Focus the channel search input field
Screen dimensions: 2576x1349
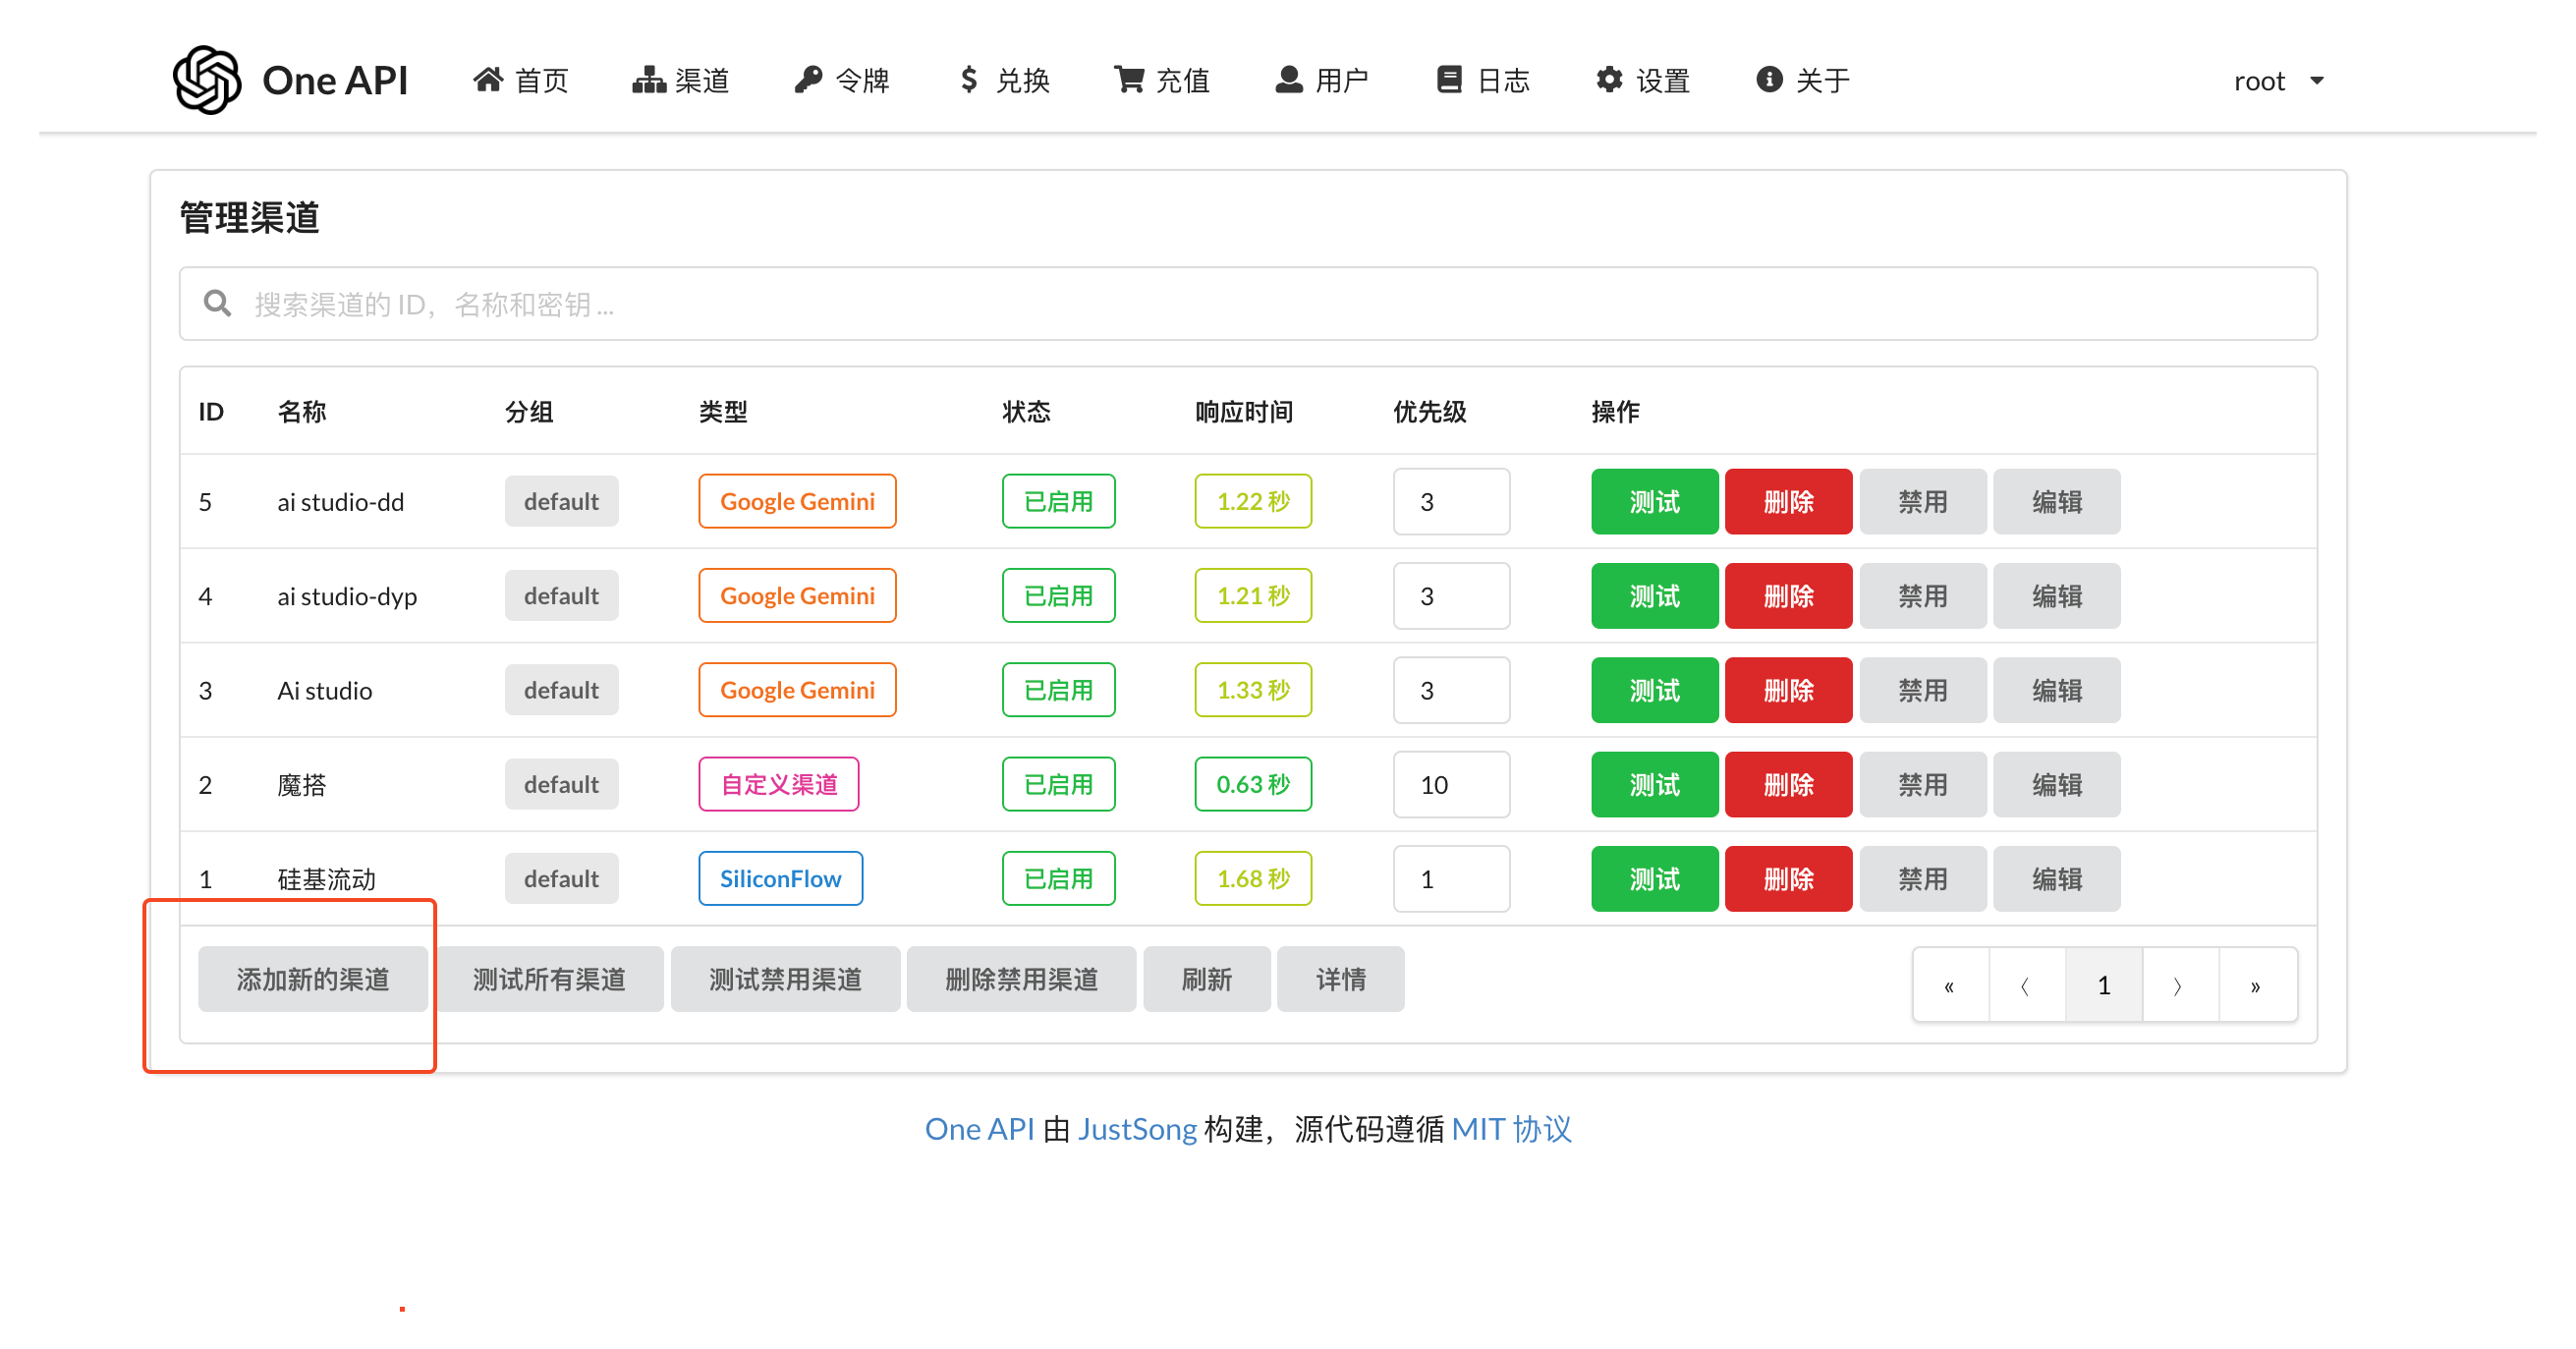coord(1248,304)
